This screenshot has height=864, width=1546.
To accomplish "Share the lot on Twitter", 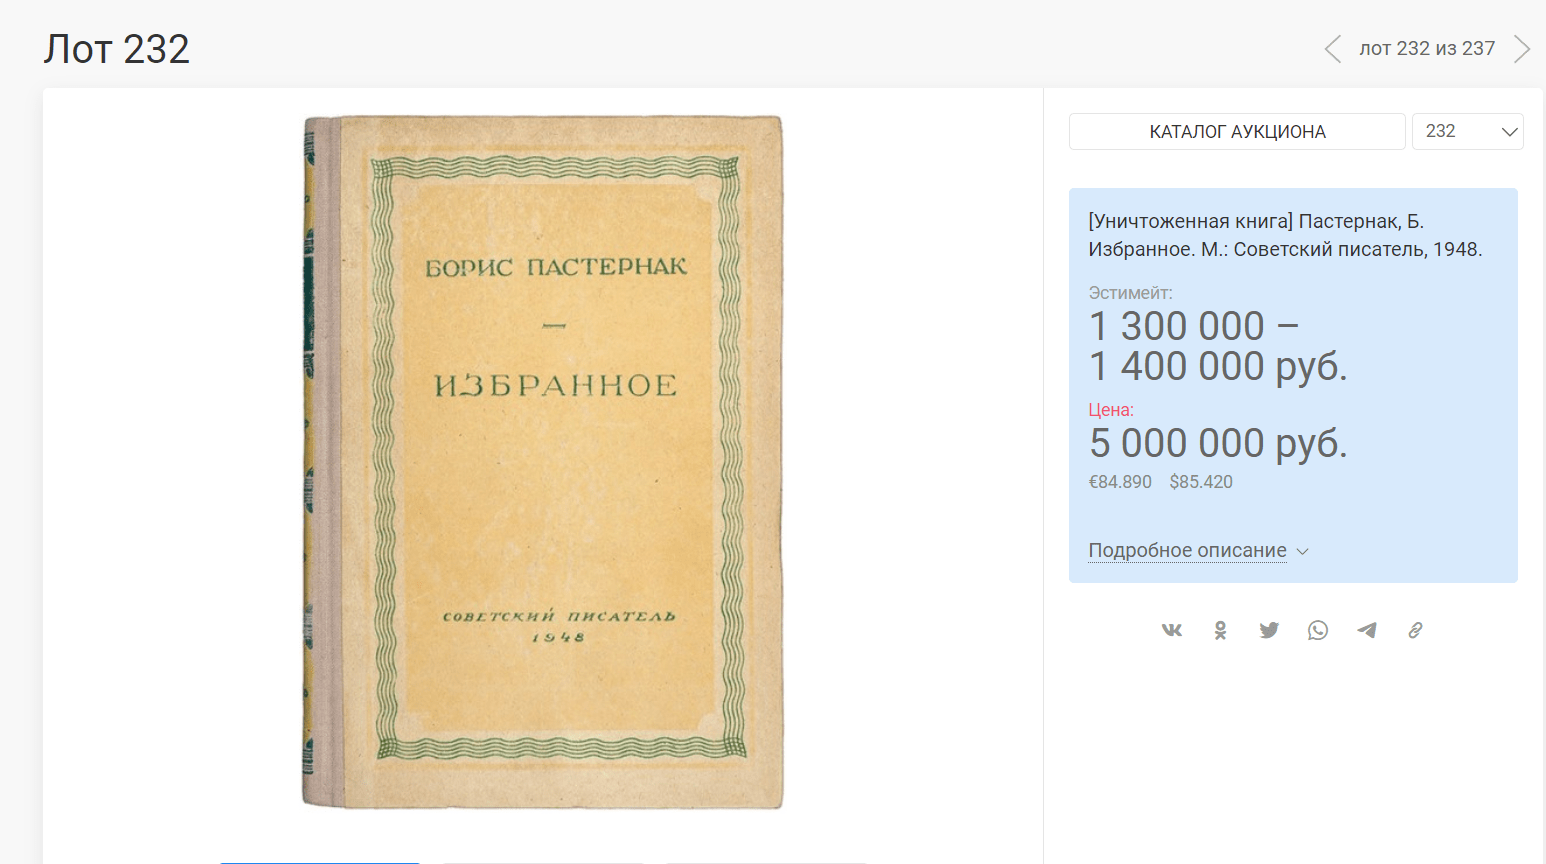I will pyautogui.click(x=1269, y=630).
